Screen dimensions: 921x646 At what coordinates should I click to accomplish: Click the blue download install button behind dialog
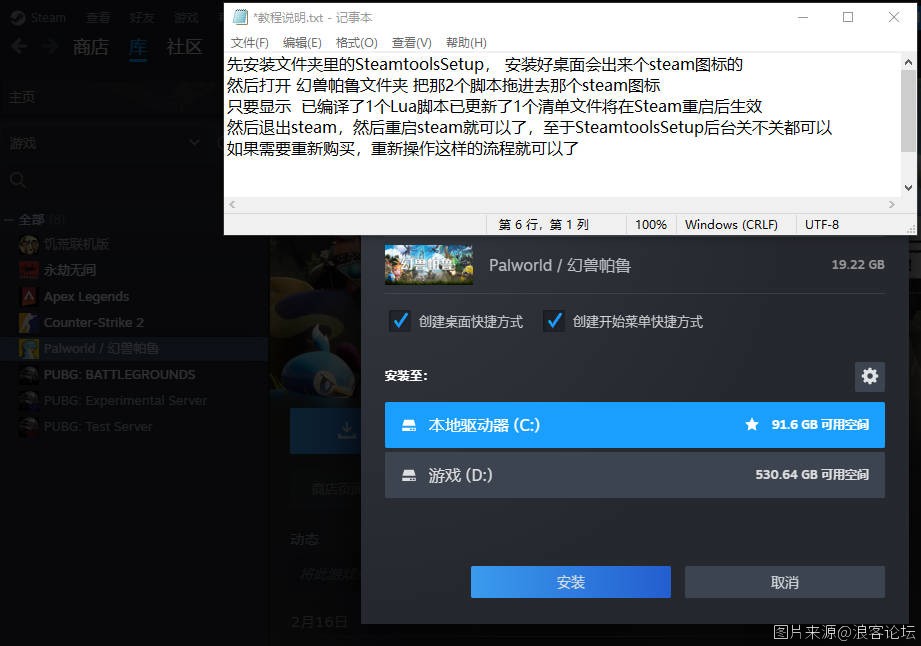pos(325,431)
